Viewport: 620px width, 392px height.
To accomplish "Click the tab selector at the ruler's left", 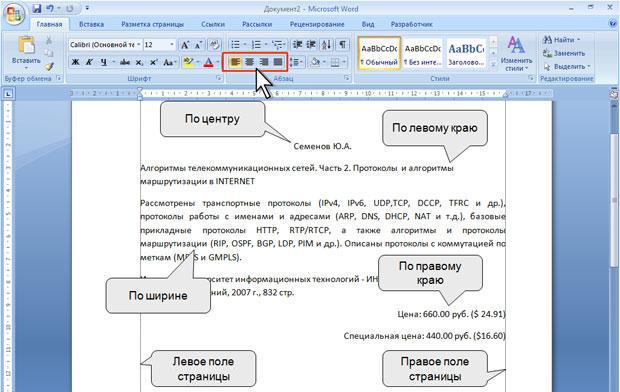I will 8,94.
